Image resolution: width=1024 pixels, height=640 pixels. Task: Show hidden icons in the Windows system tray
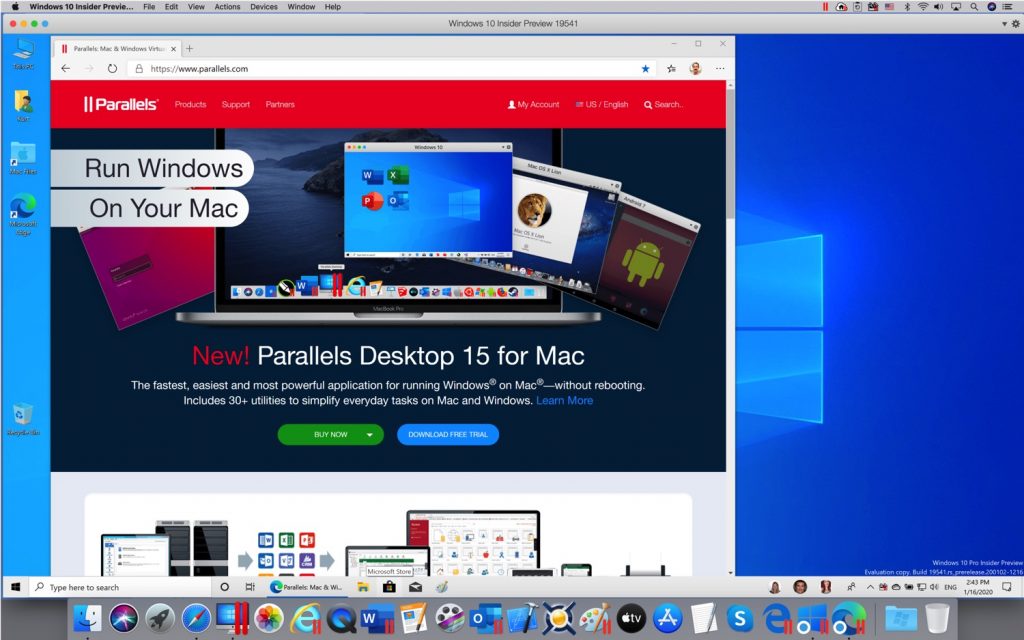pyautogui.click(x=869, y=586)
